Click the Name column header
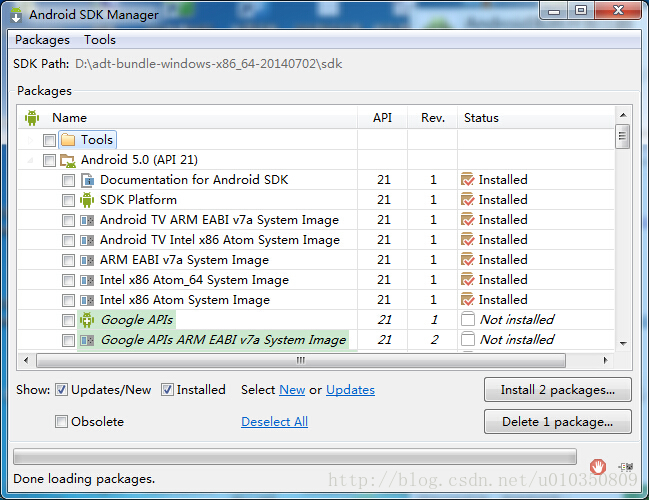This screenshot has width=649, height=500. point(187,118)
